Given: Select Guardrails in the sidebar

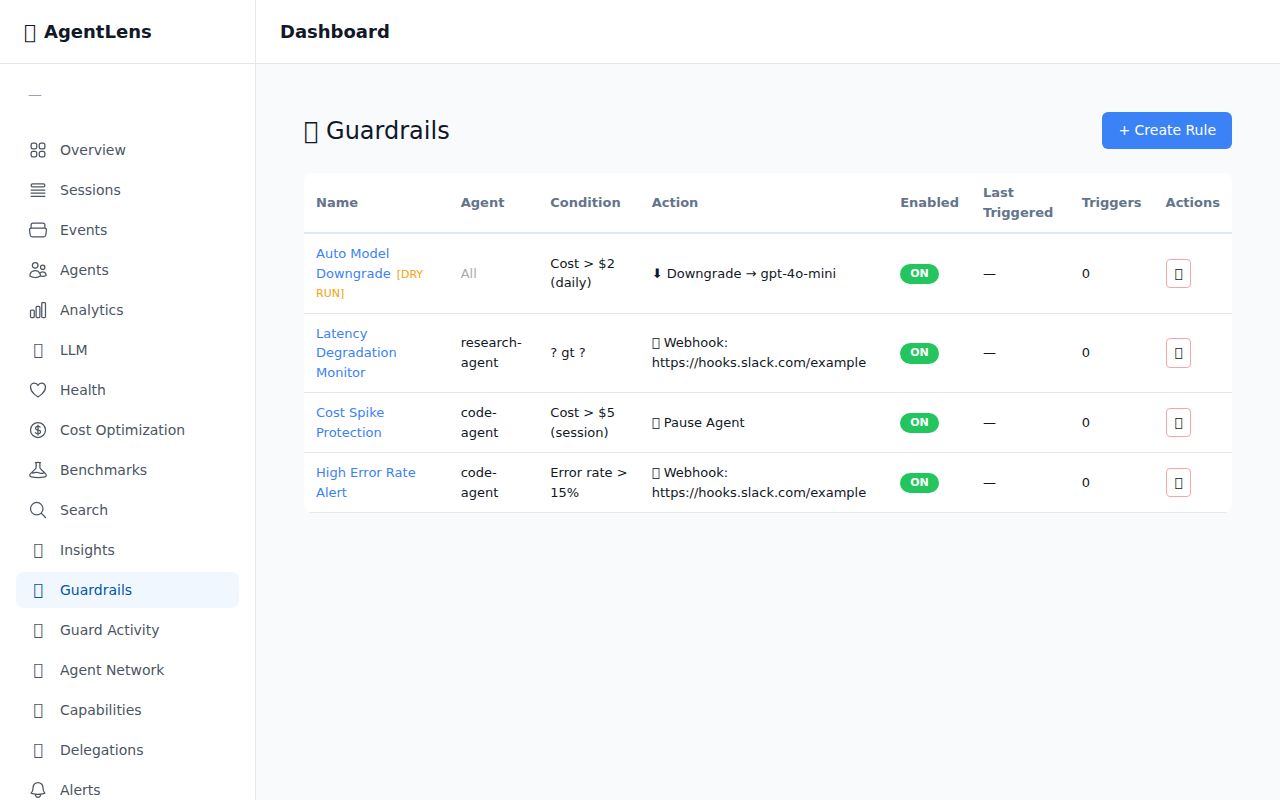Looking at the screenshot, I should (127, 590).
